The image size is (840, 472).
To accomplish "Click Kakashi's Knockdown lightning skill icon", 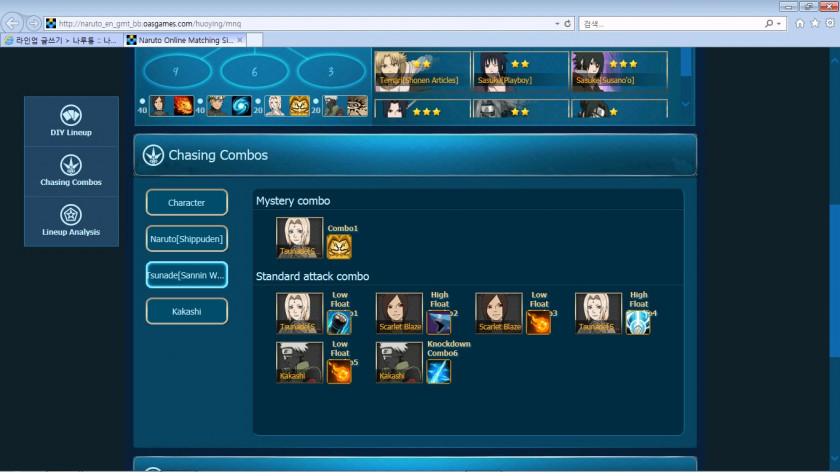I will click(x=438, y=371).
